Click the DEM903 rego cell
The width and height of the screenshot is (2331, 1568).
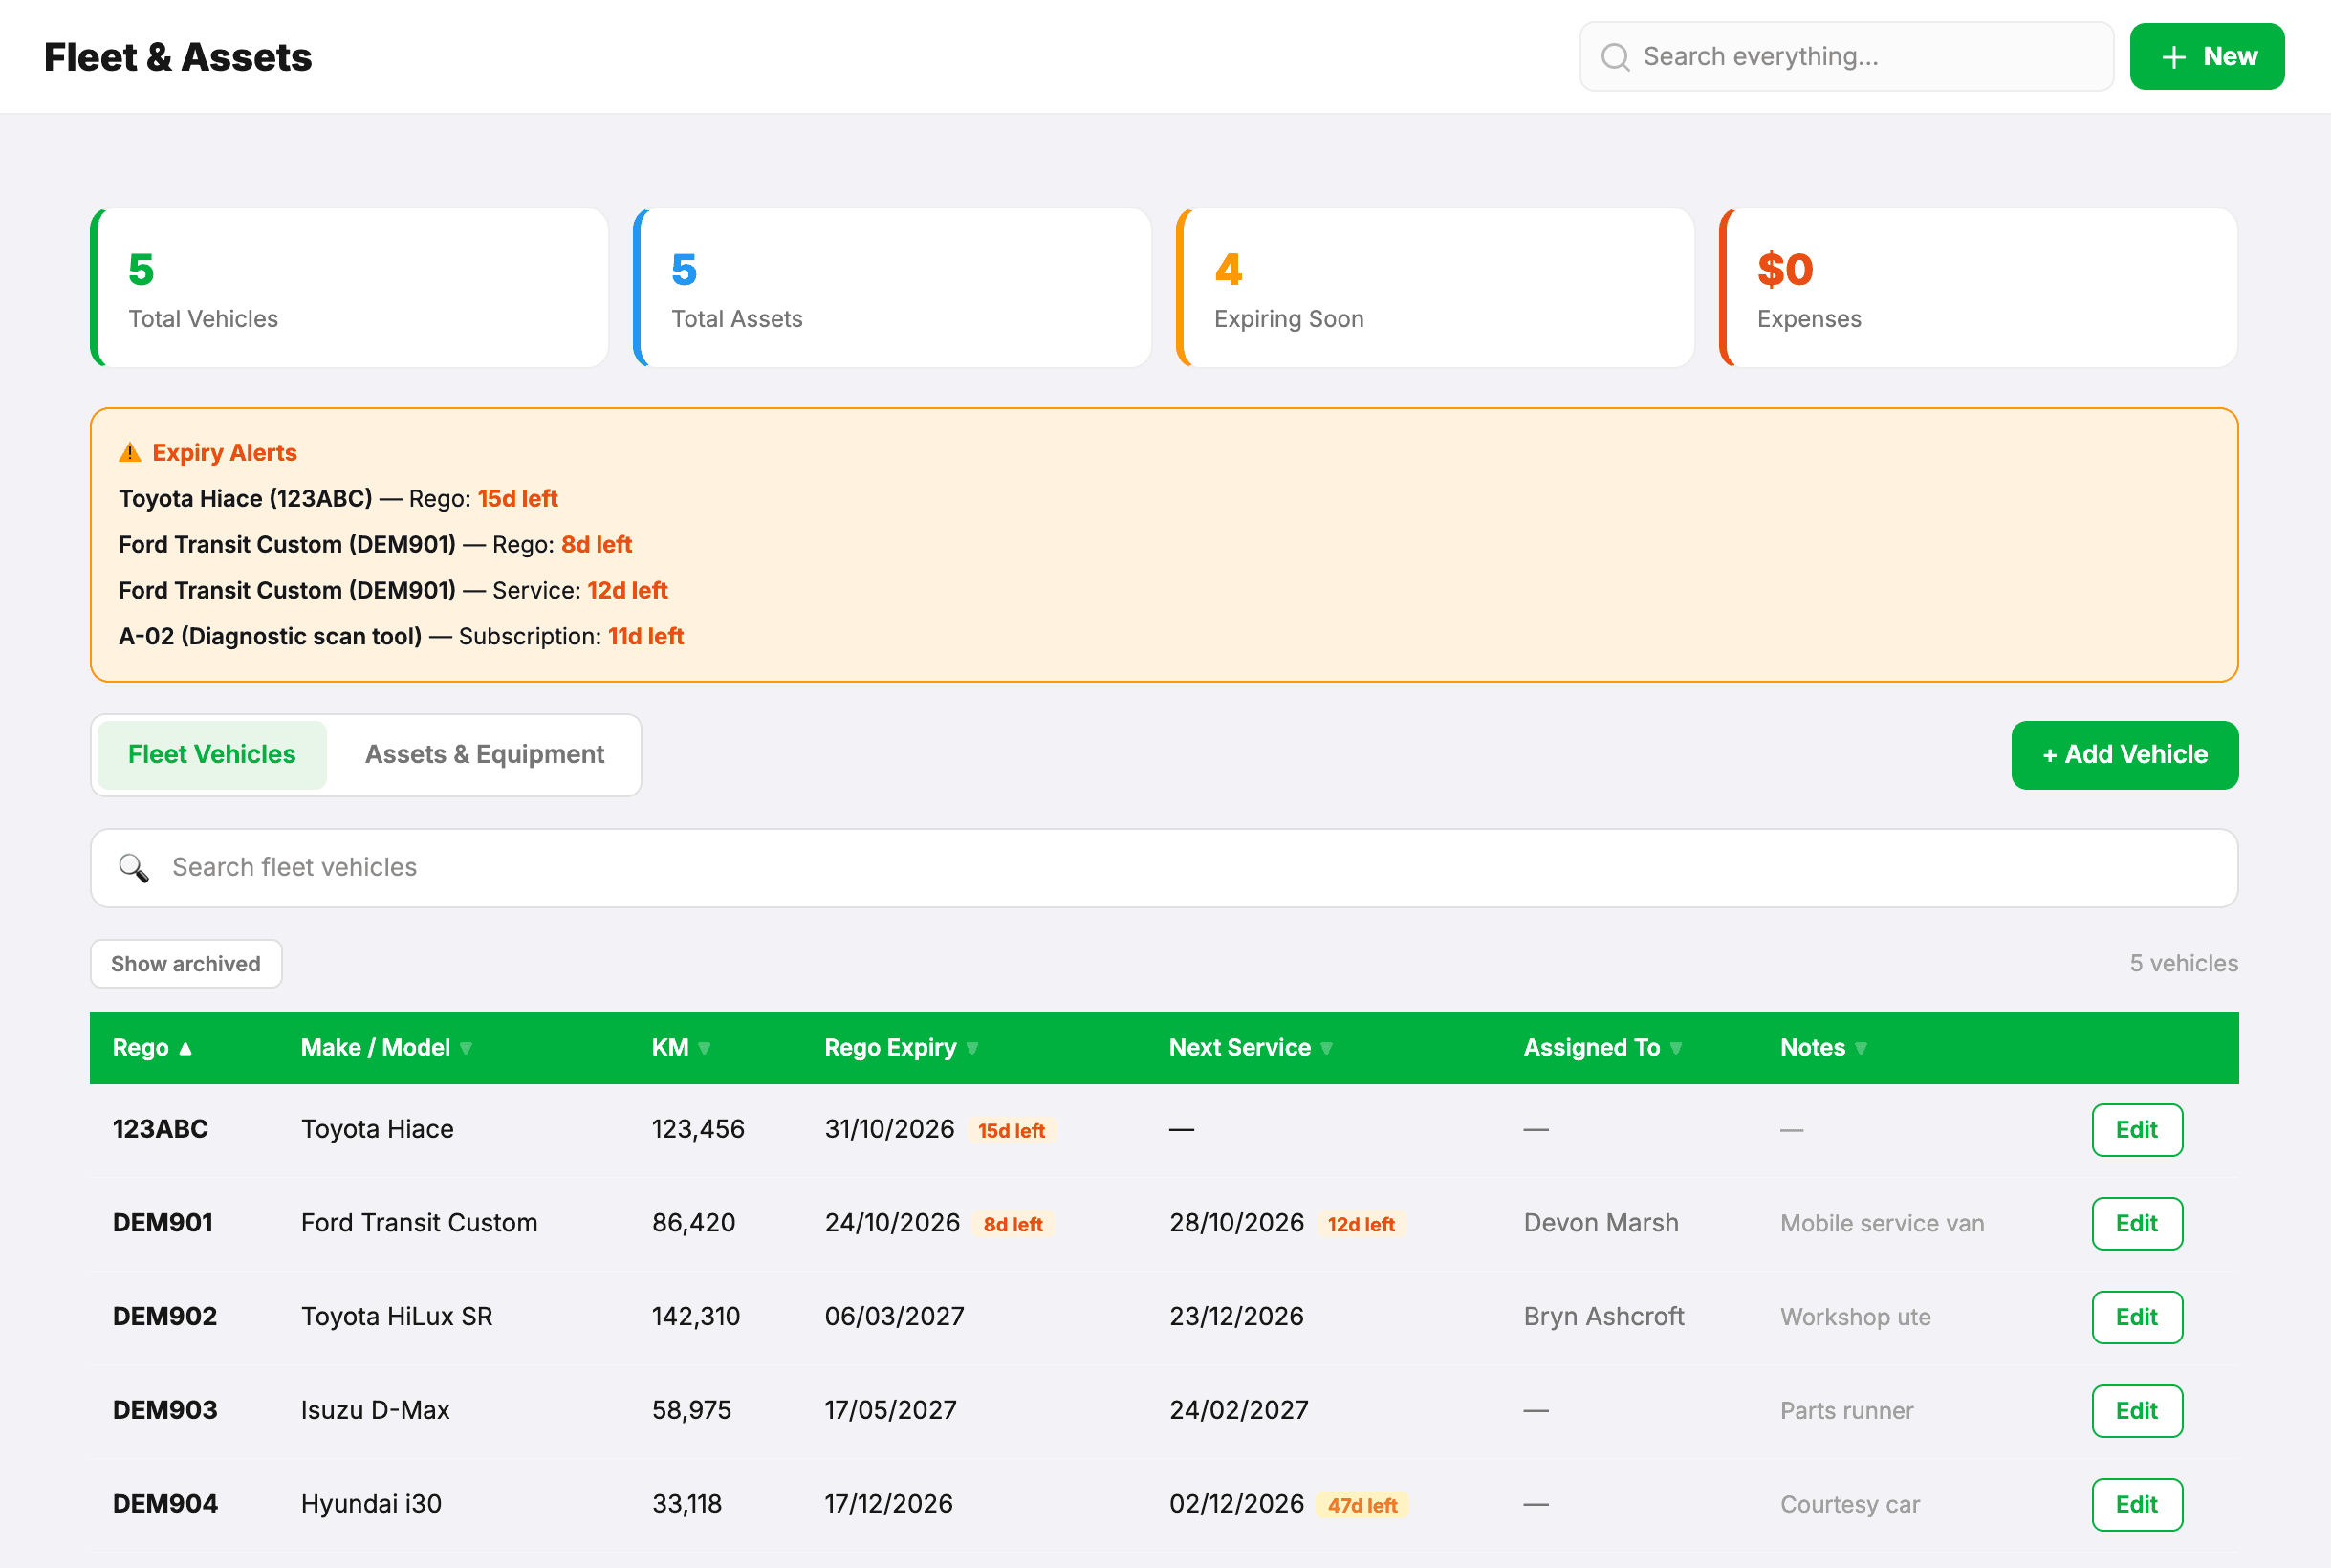[x=165, y=1411]
